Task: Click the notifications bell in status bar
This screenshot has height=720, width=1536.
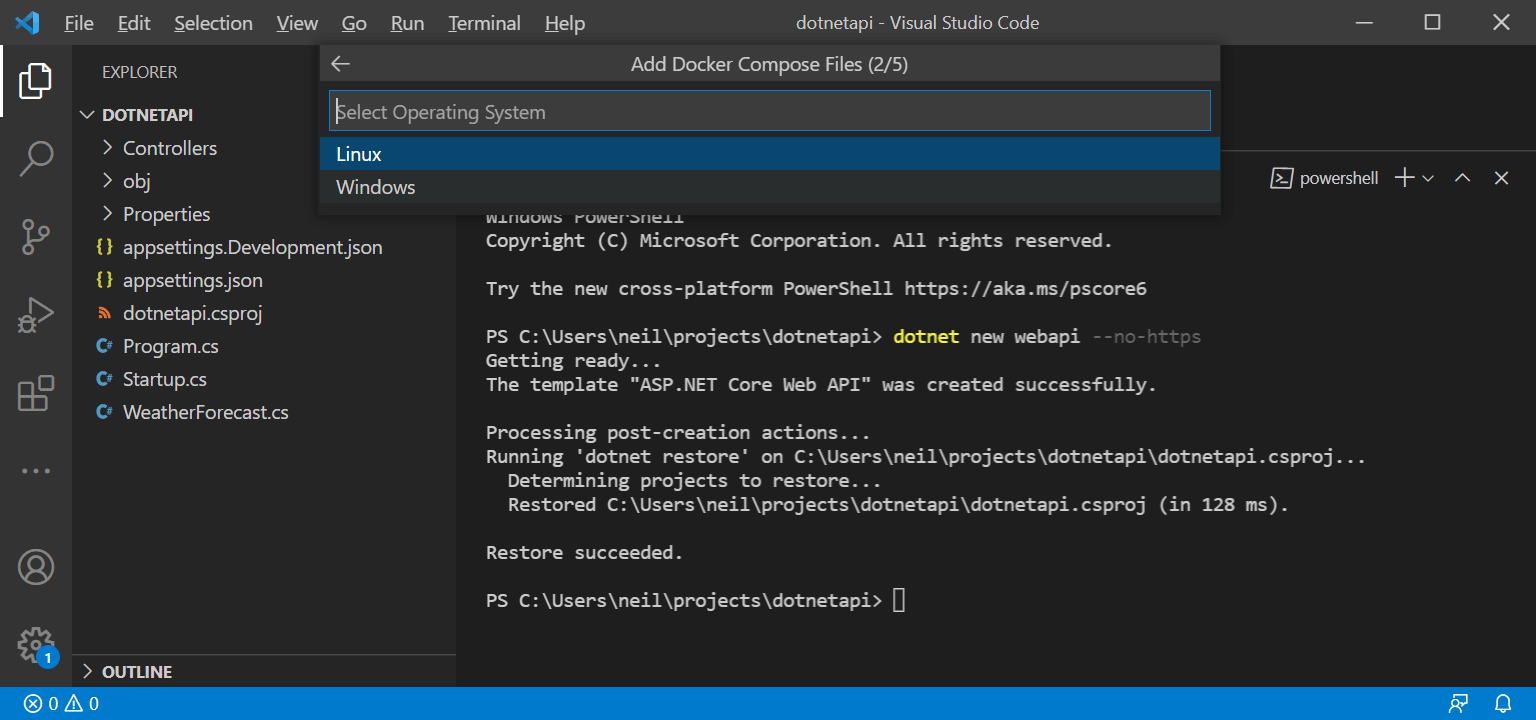Action: 1503,703
